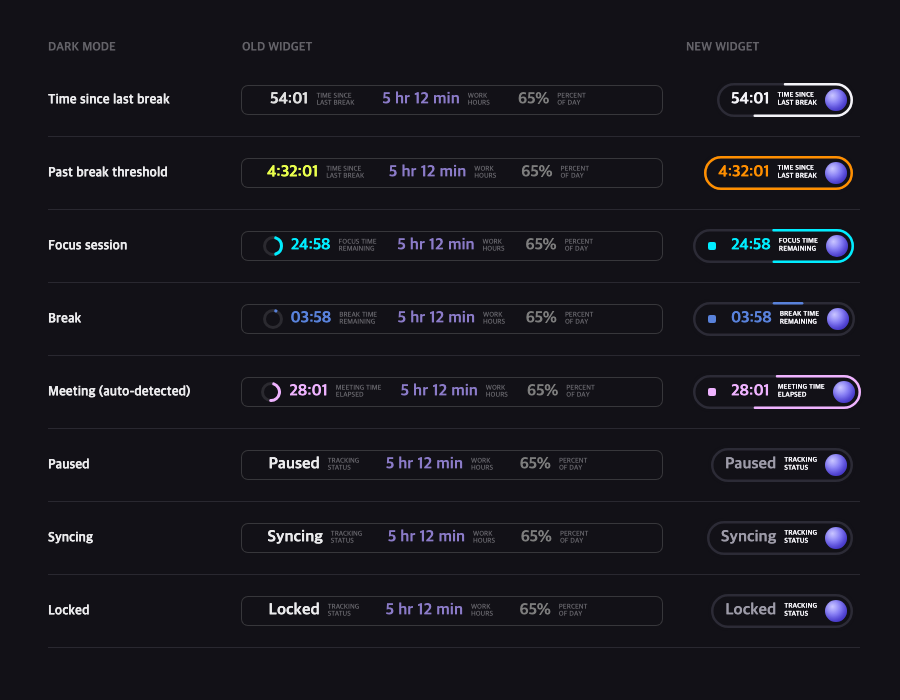Click 5 hr 12 min in Time since last break row
This screenshot has height=700, width=900.
(x=421, y=99)
